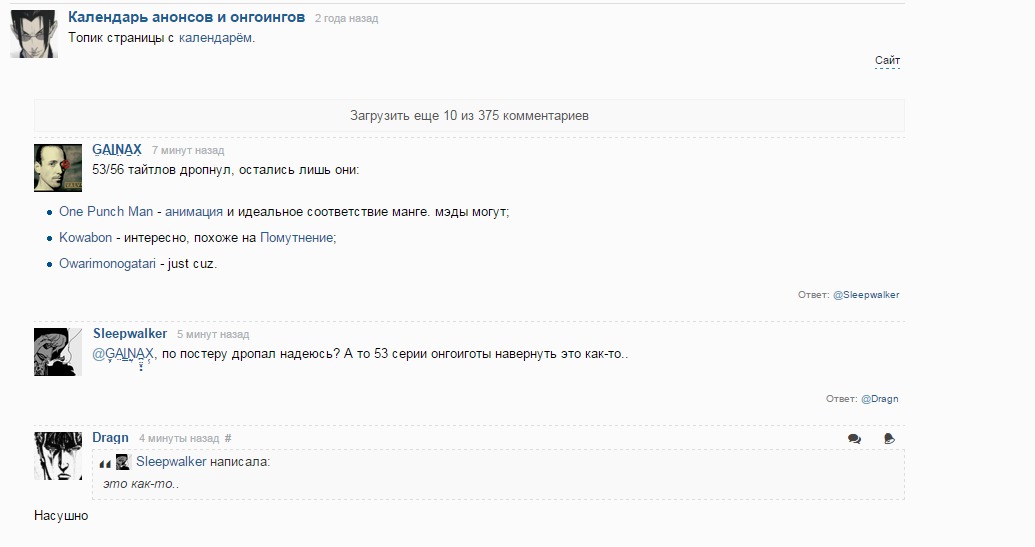
Task: Open the "Сайт" link
Action: point(887,61)
